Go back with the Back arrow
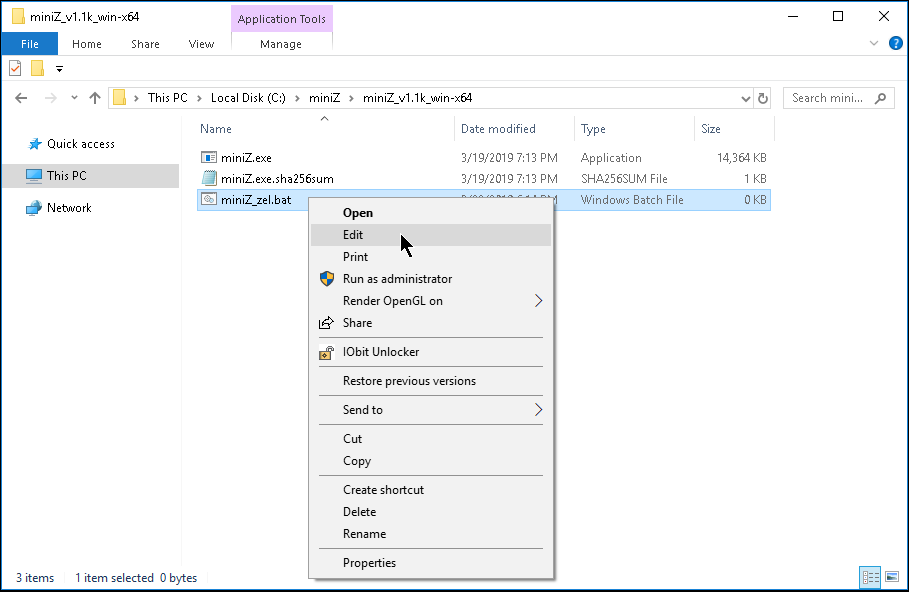The image size is (909, 592). click(x=21, y=98)
